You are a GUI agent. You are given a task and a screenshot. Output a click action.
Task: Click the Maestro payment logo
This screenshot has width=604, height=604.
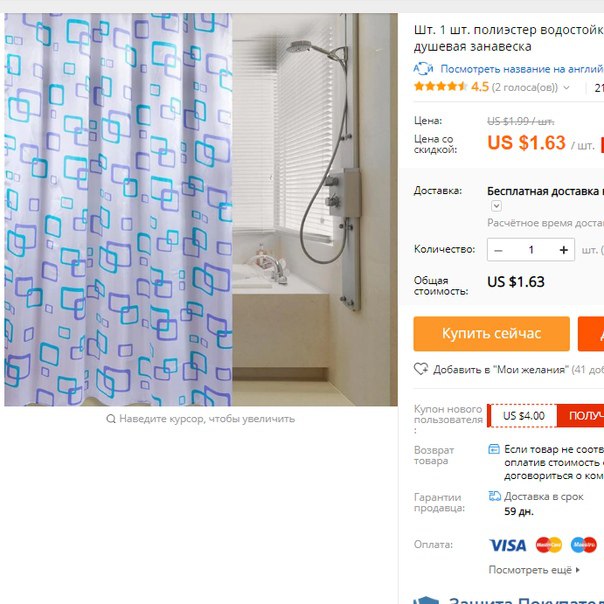coord(584,545)
